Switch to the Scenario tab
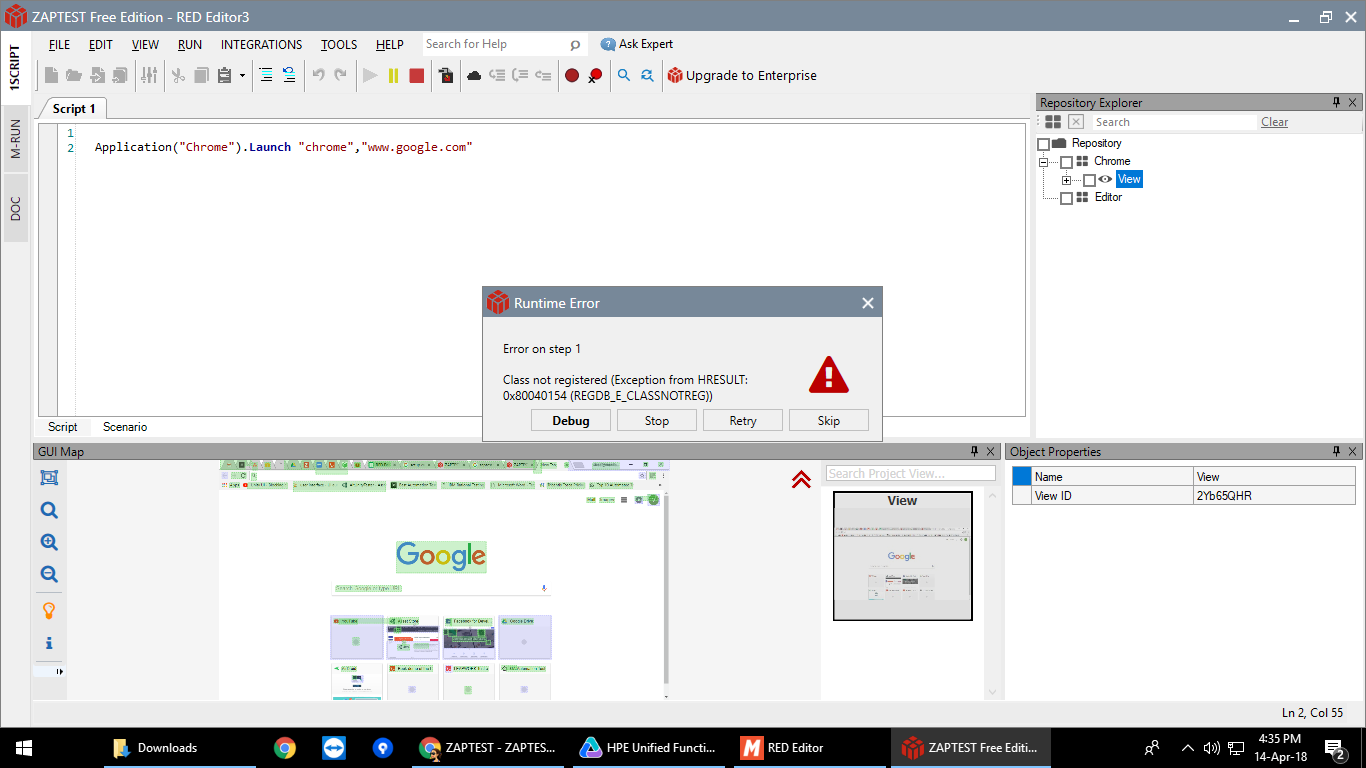 pyautogui.click(x=125, y=427)
